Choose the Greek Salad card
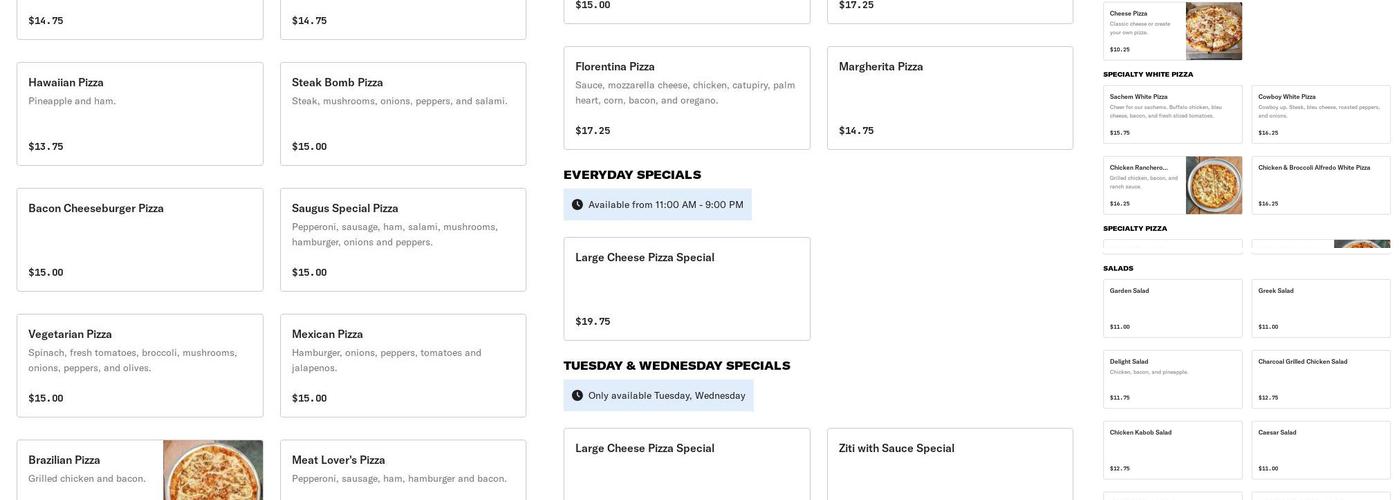This screenshot has width=1400, height=500. pos(1320,308)
